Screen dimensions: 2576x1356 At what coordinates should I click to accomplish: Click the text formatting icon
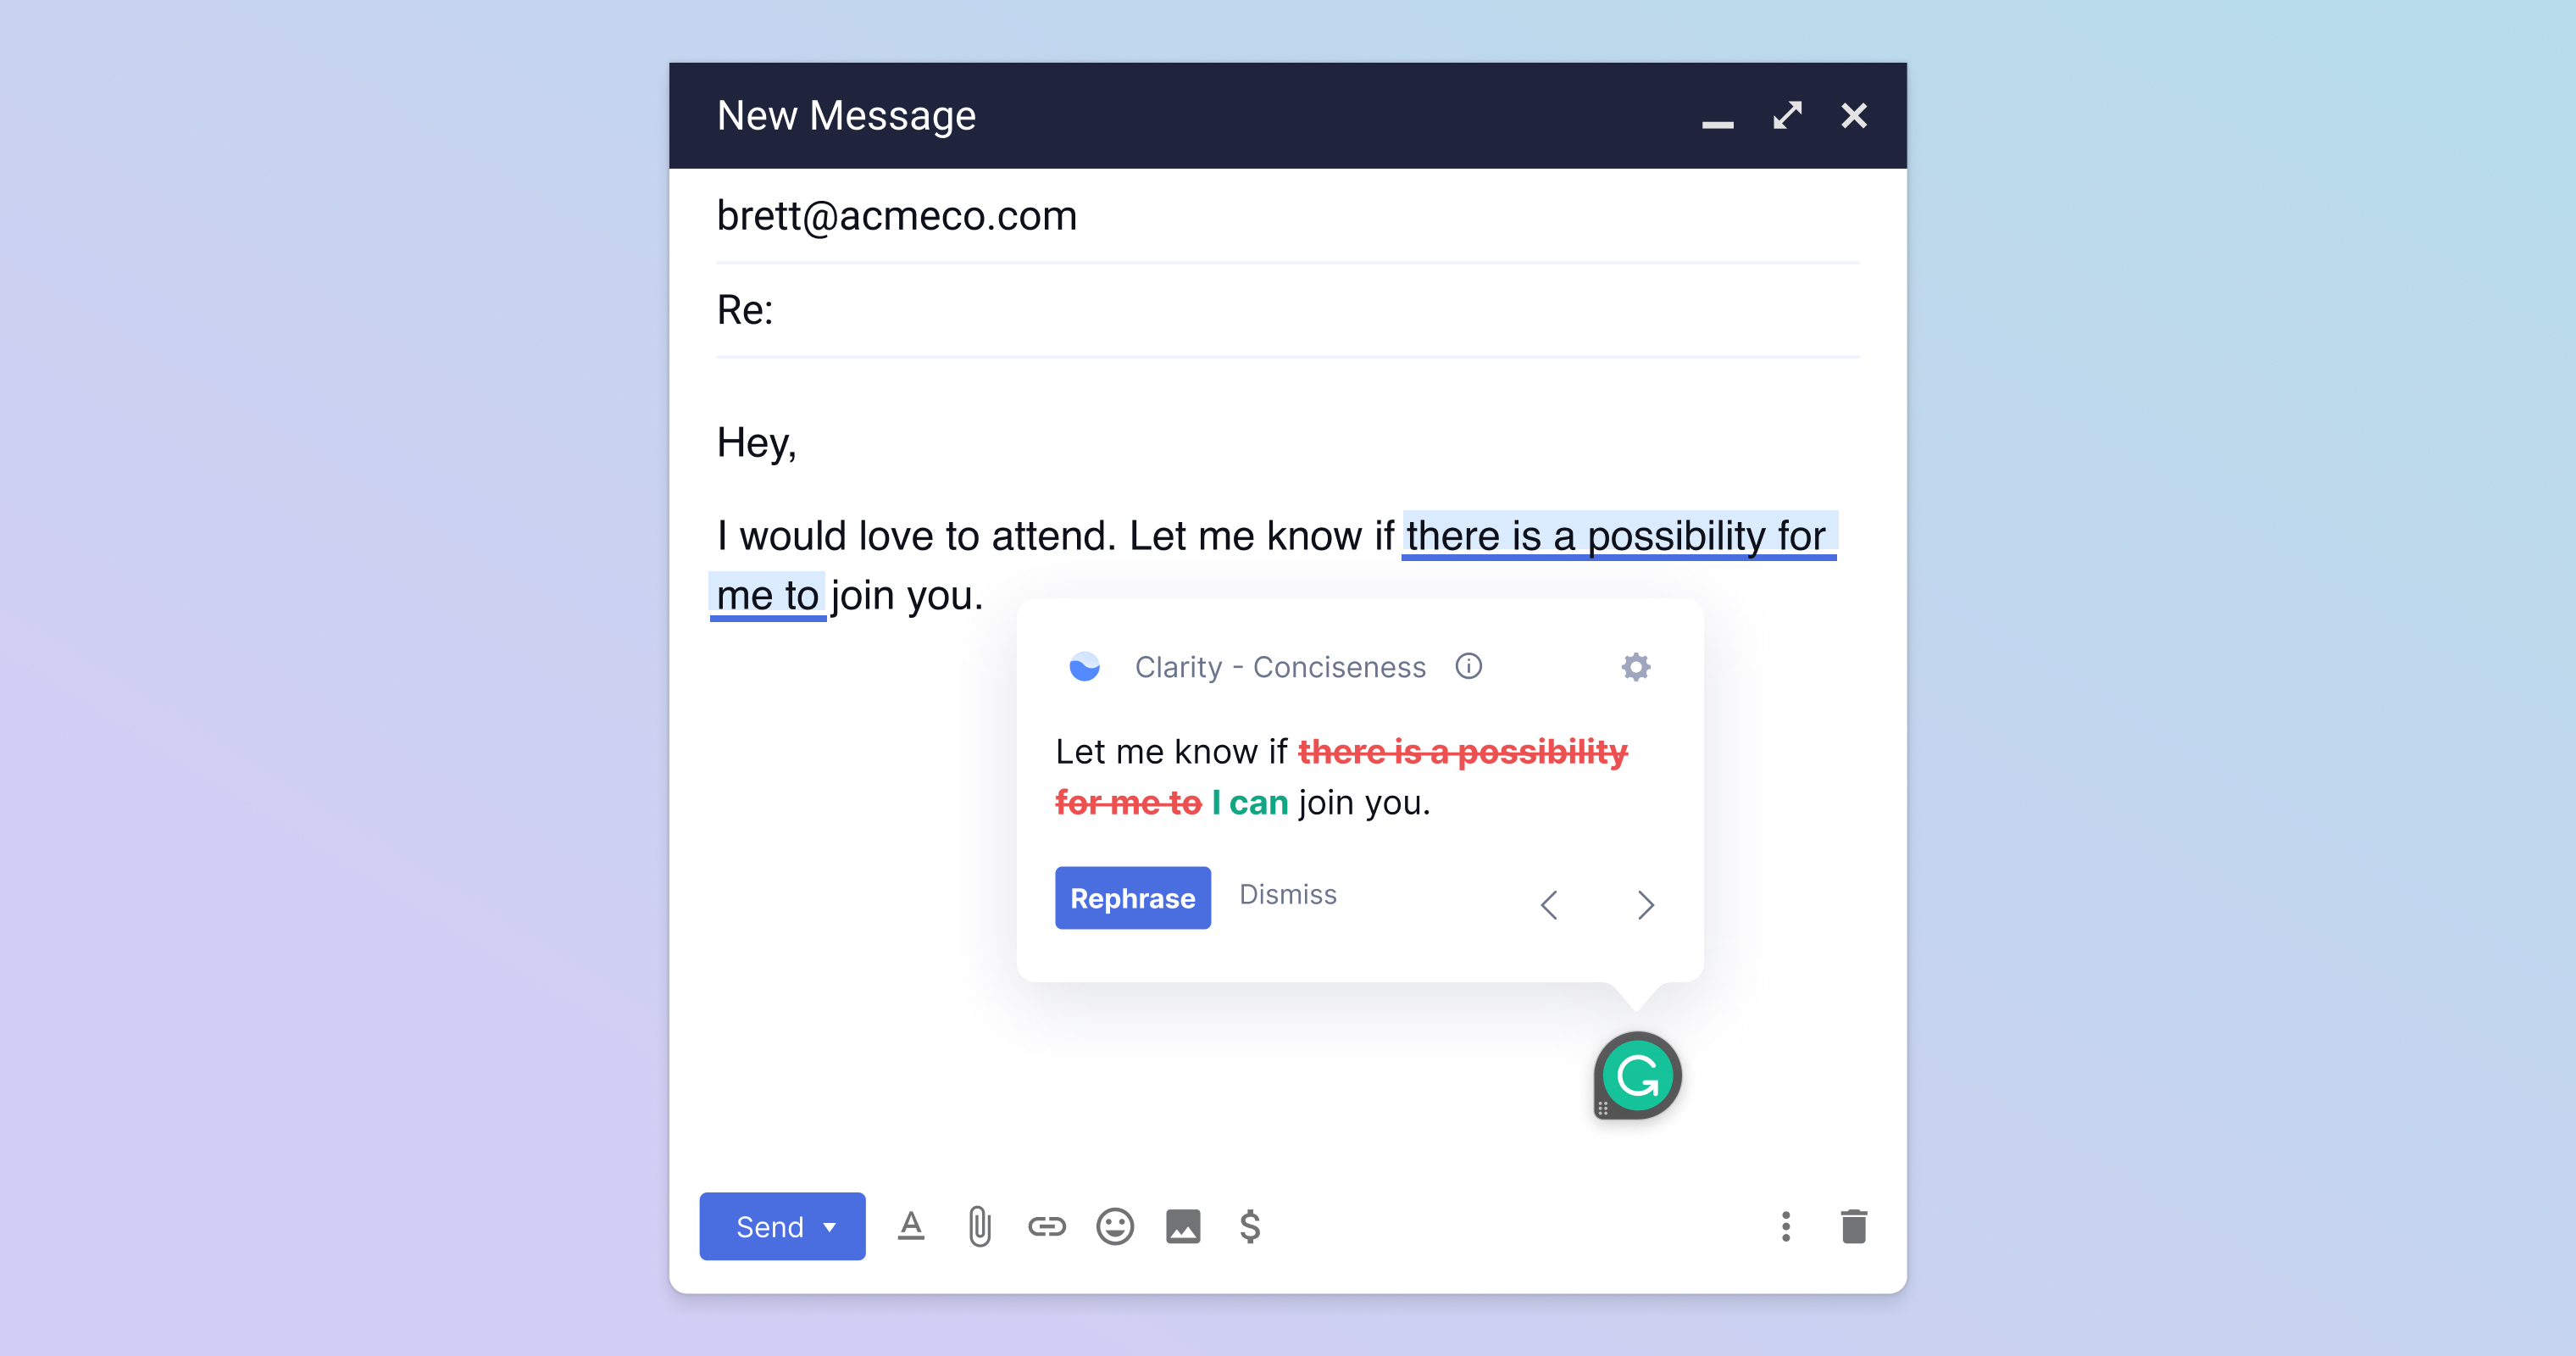coord(915,1226)
